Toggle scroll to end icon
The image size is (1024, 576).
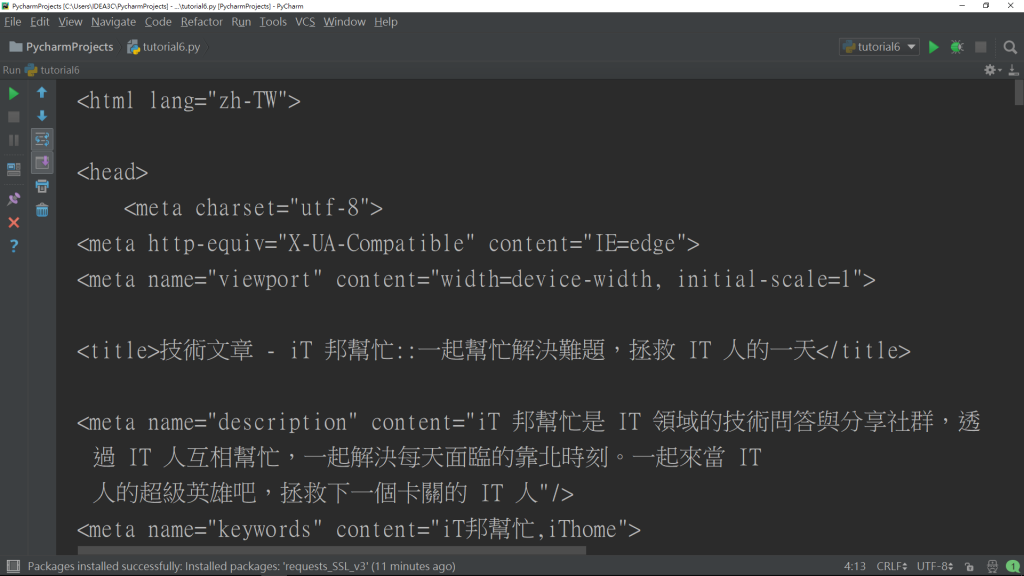click(42, 163)
